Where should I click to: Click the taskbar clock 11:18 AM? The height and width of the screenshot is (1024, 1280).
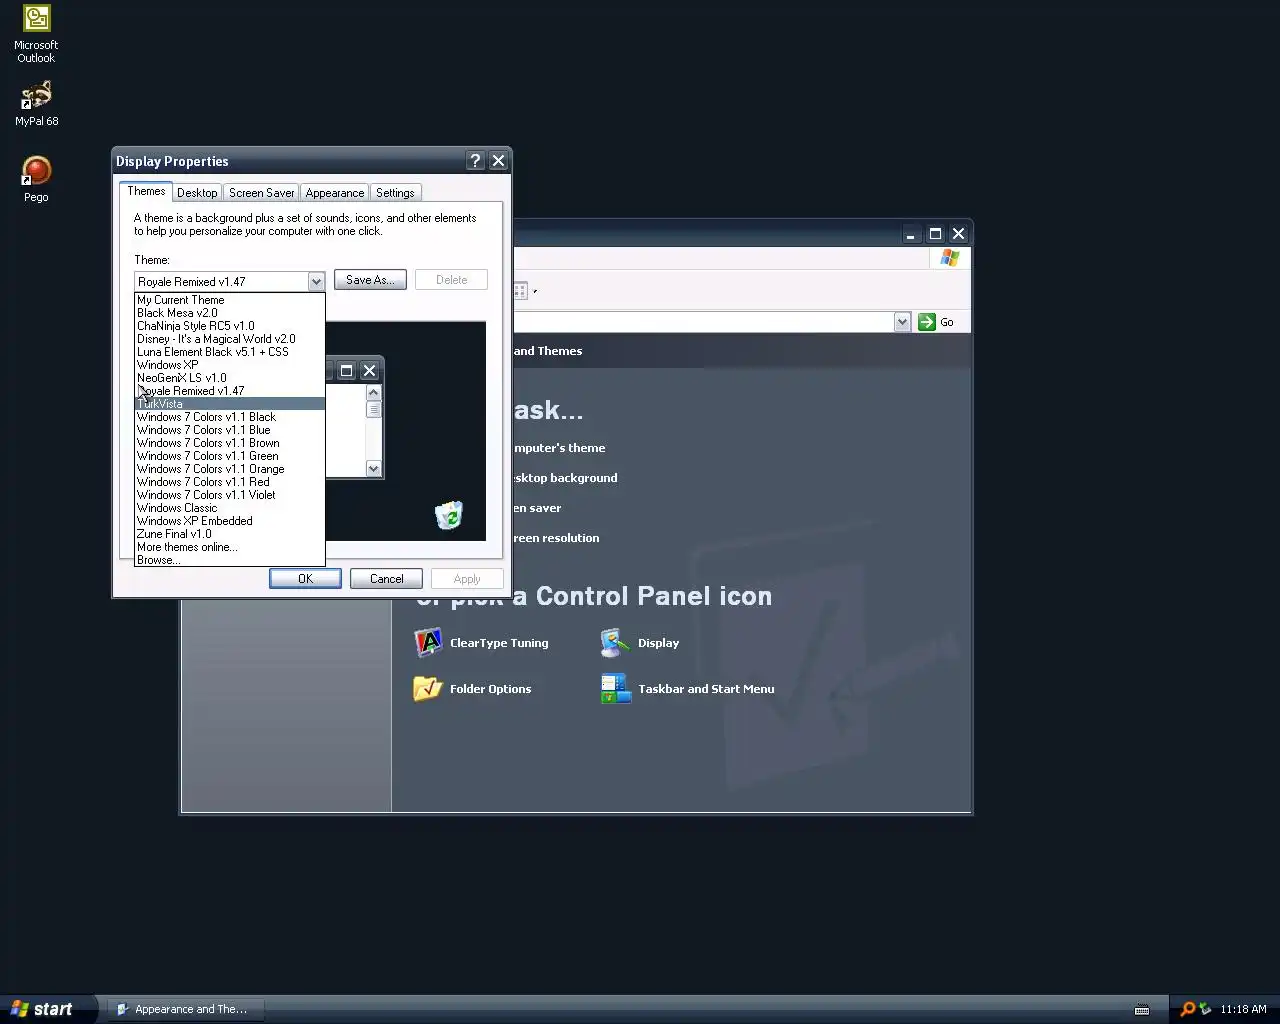(x=1243, y=1010)
